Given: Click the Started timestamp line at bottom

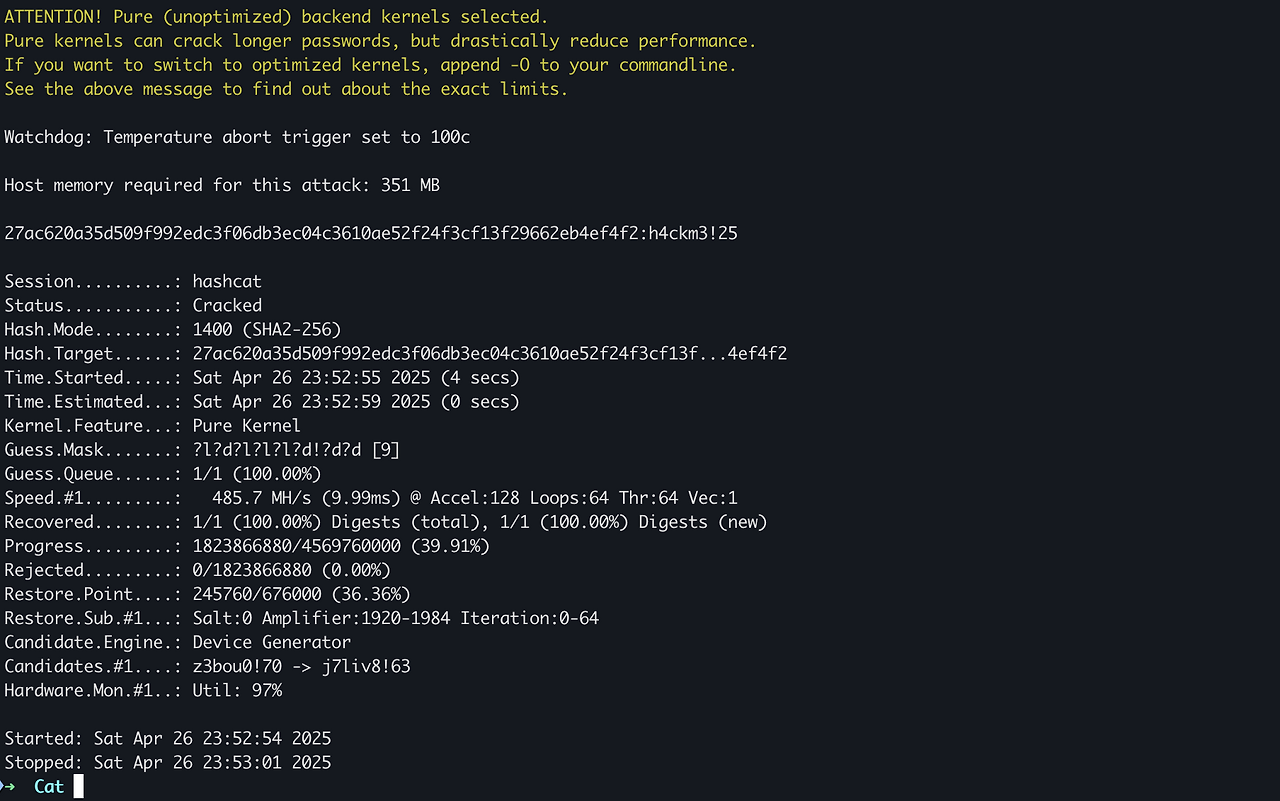Looking at the screenshot, I should [168, 738].
